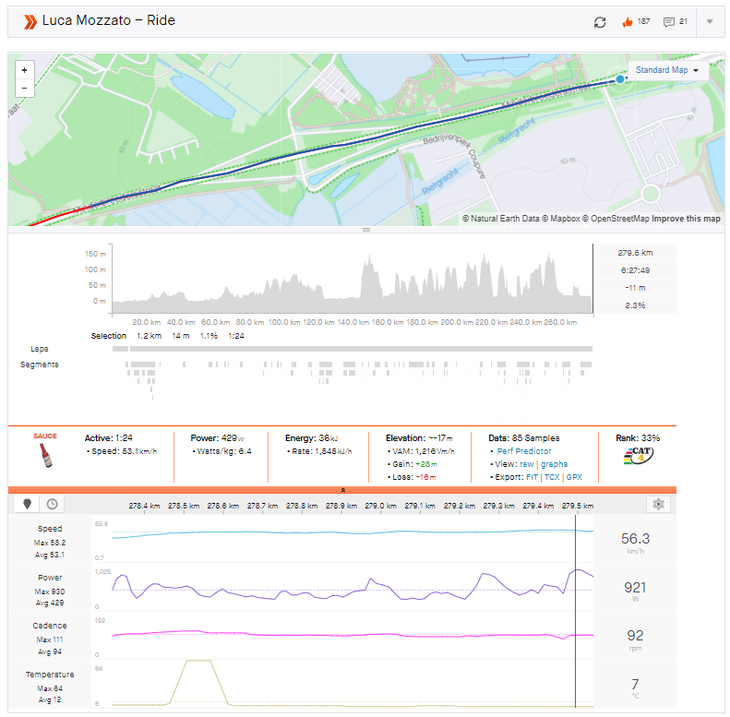Click the refresh activity icon
Viewport: 730px width, 717px height.
point(600,22)
